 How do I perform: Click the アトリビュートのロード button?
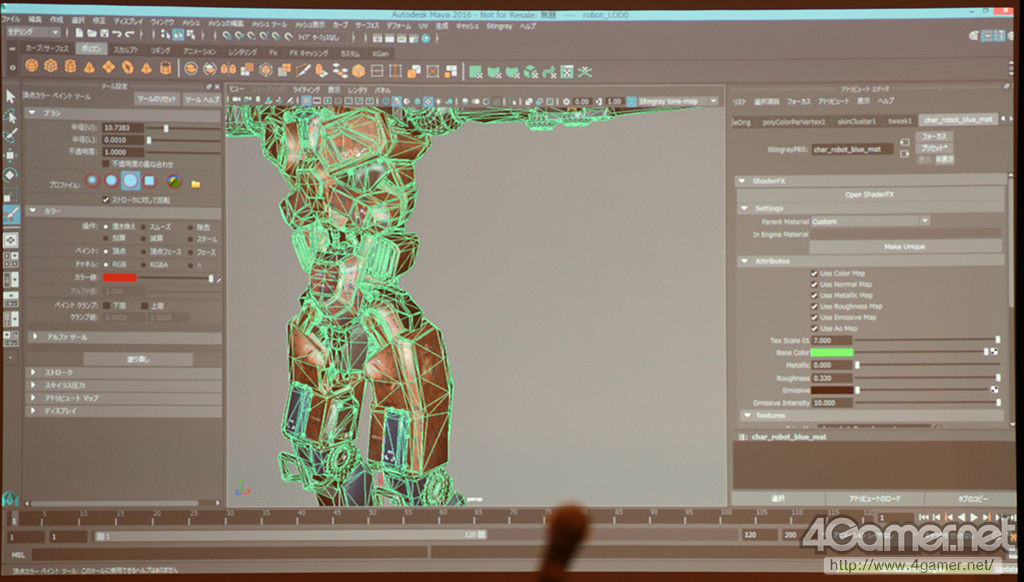(874, 499)
